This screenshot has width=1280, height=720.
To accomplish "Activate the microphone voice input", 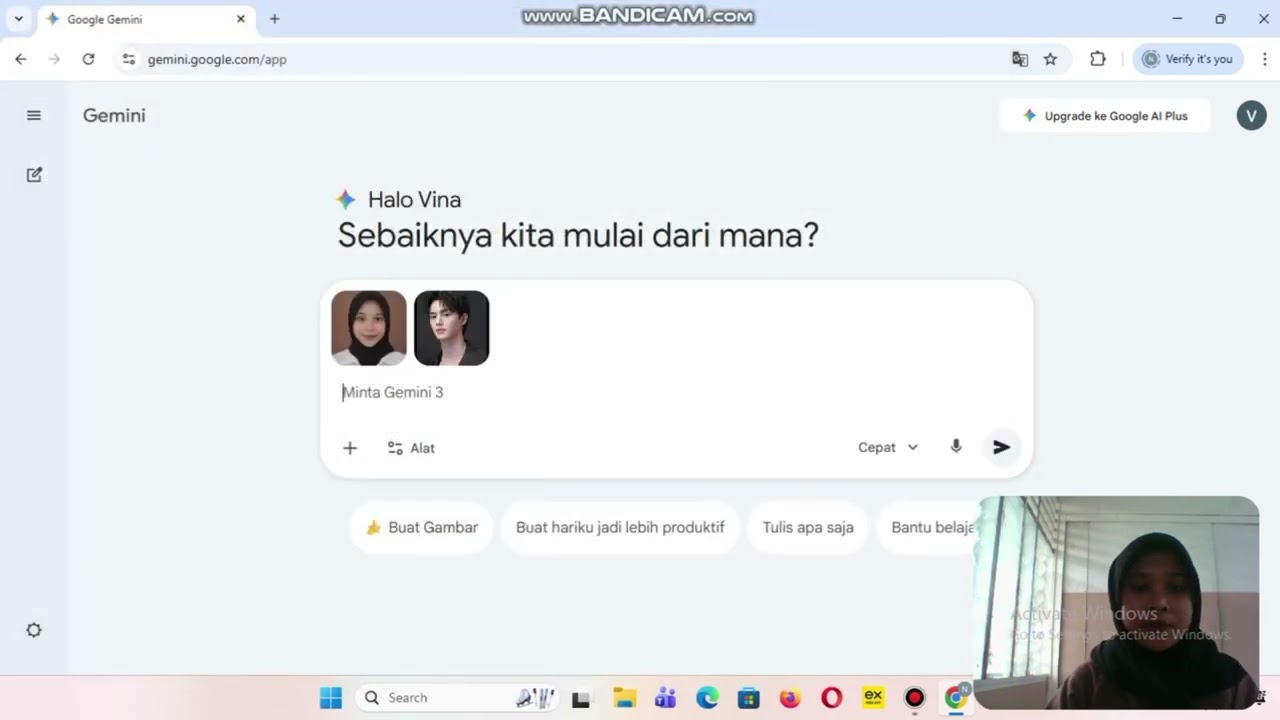I will [956, 447].
